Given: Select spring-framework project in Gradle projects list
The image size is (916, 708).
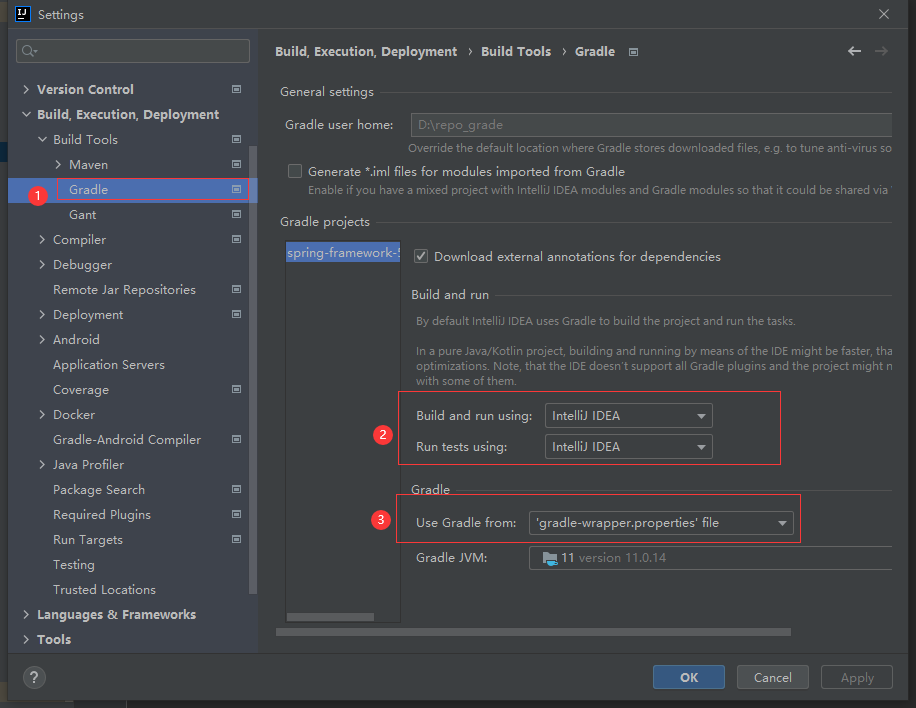Looking at the screenshot, I should click(343, 252).
